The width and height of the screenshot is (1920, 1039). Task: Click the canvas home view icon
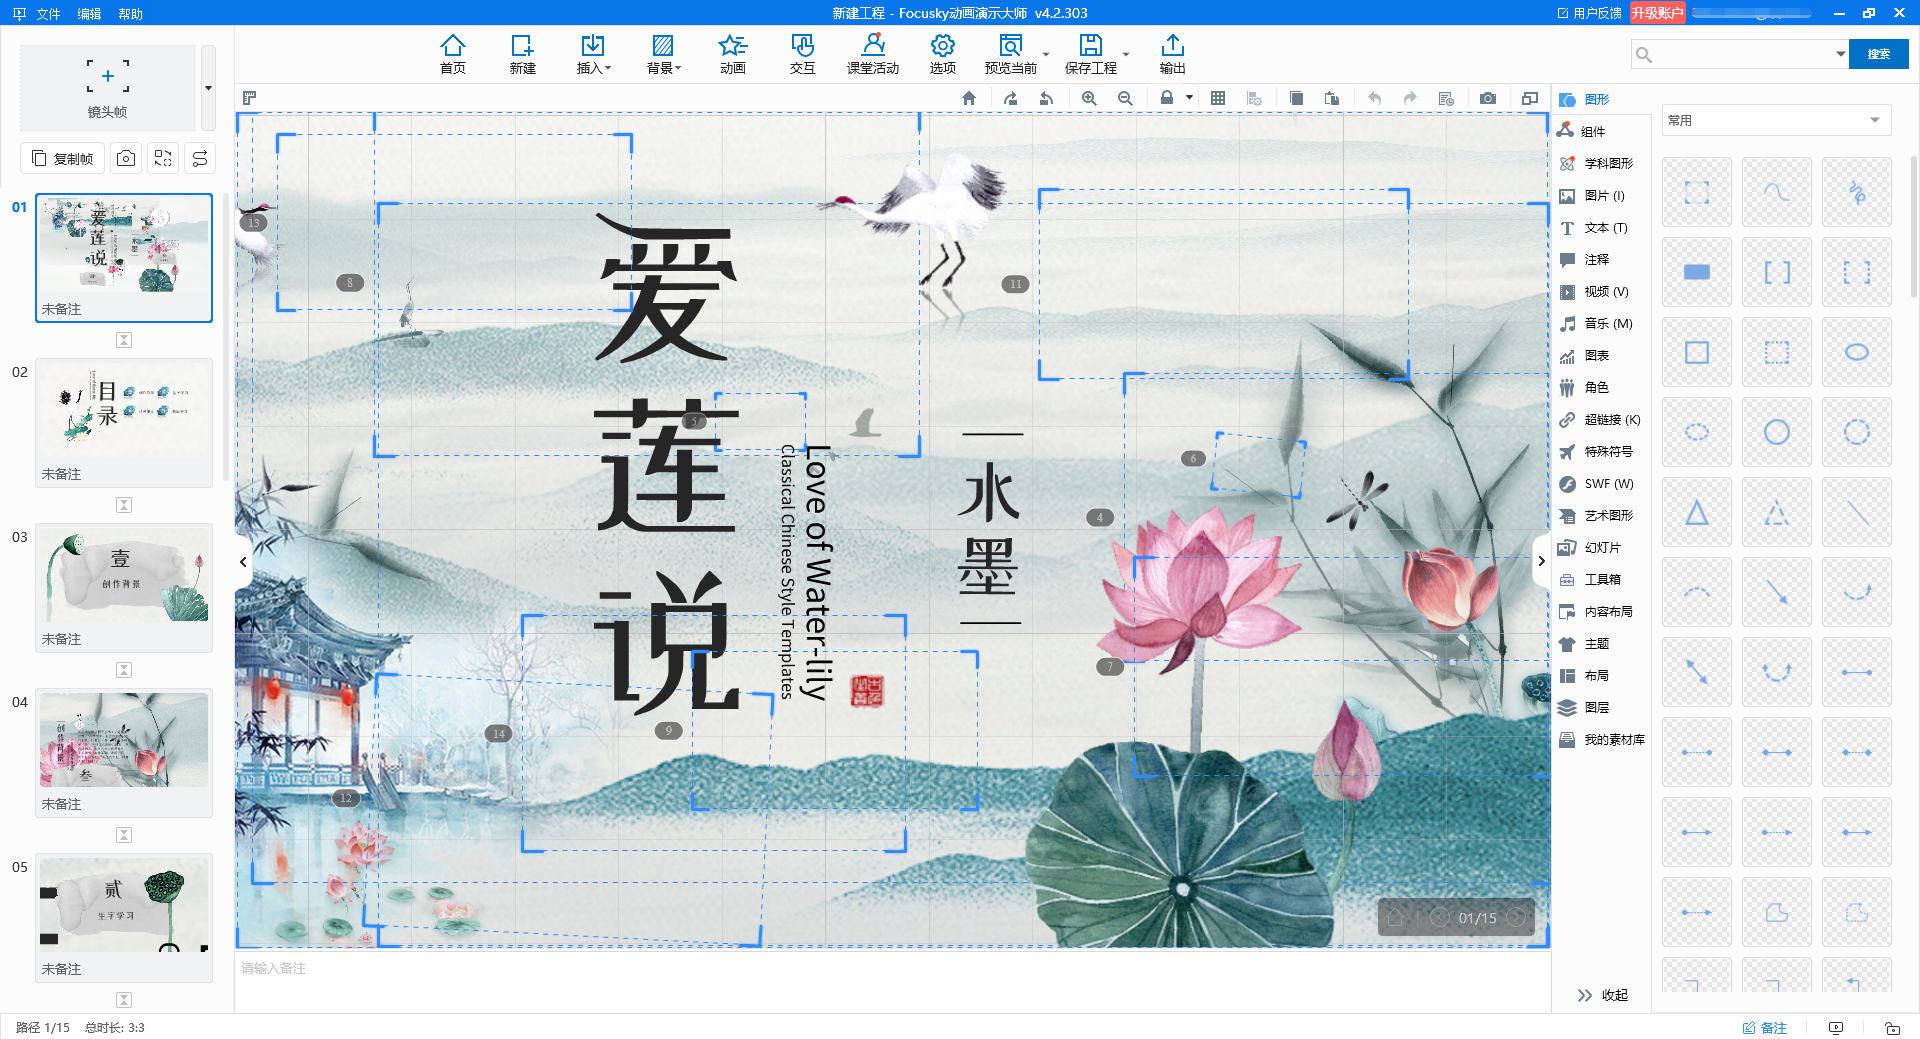[x=968, y=98]
